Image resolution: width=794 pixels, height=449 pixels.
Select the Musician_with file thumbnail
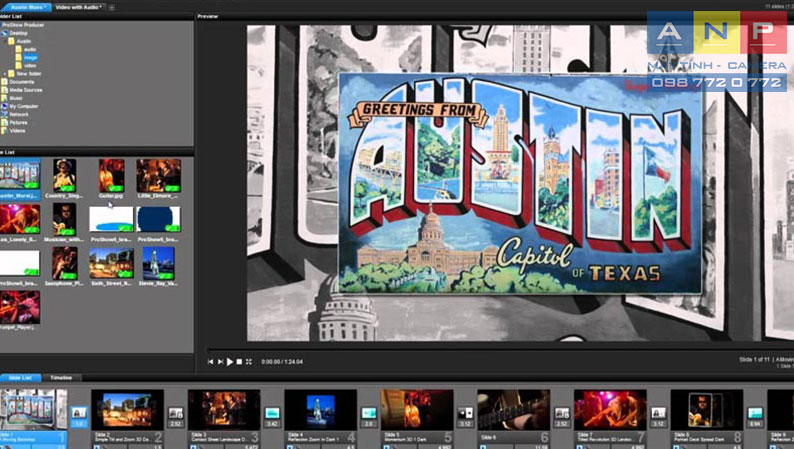[65, 219]
